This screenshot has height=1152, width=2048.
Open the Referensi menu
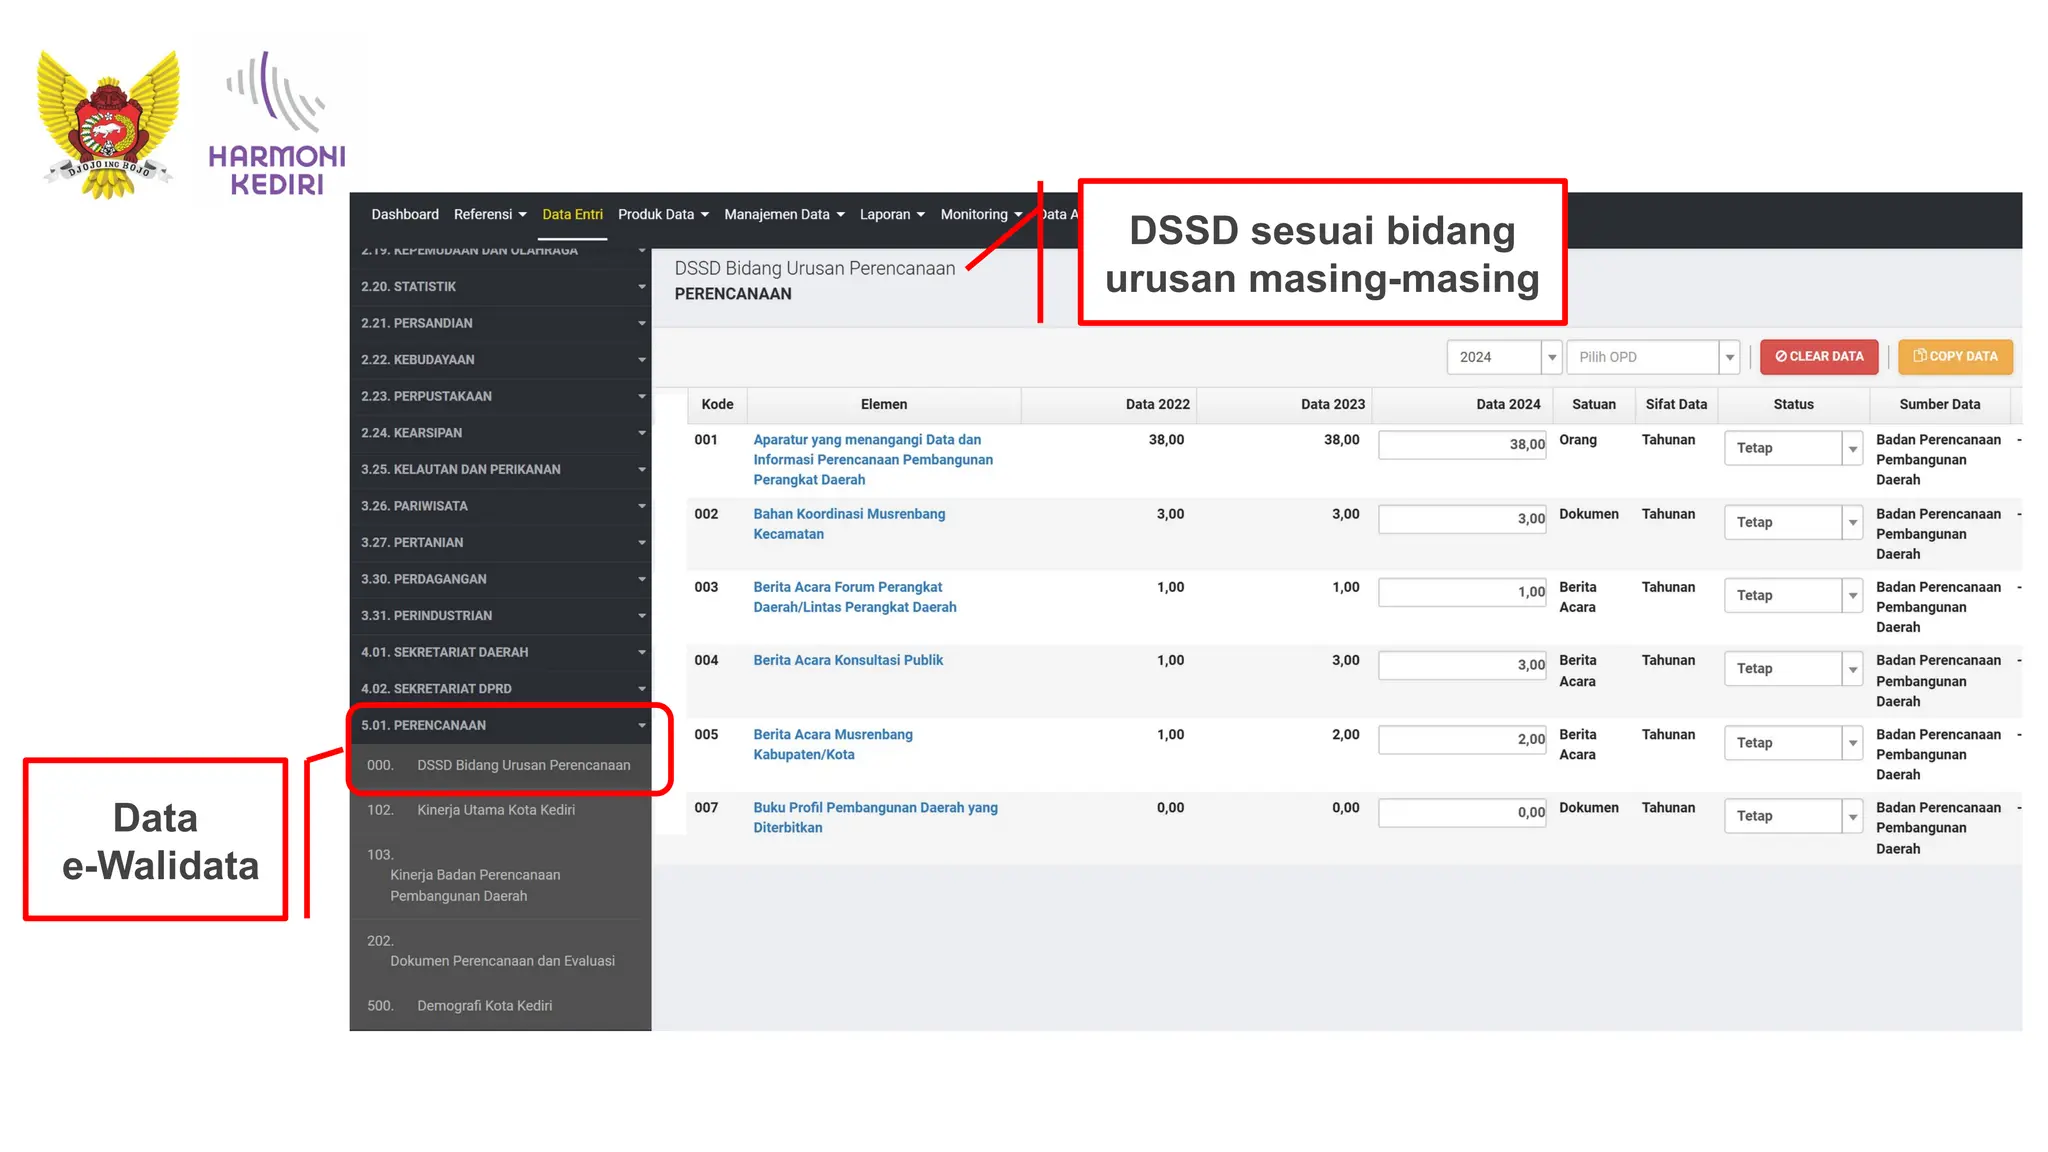pos(489,215)
